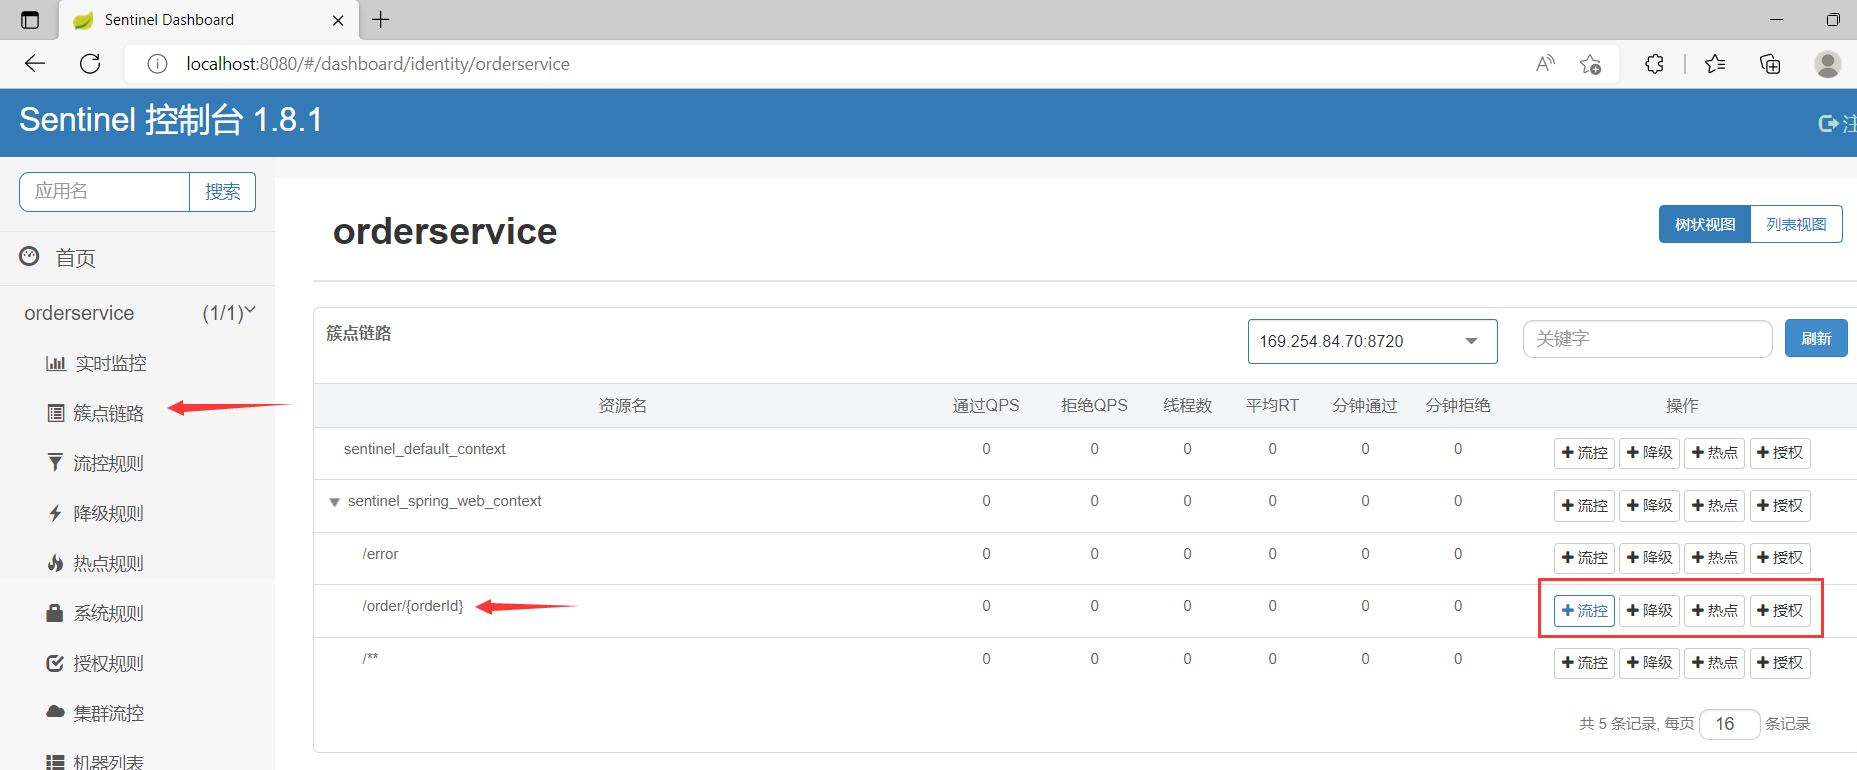Viewport: 1857px width, 770px height.
Task: Switch to 树状视图
Action: (x=1705, y=224)
